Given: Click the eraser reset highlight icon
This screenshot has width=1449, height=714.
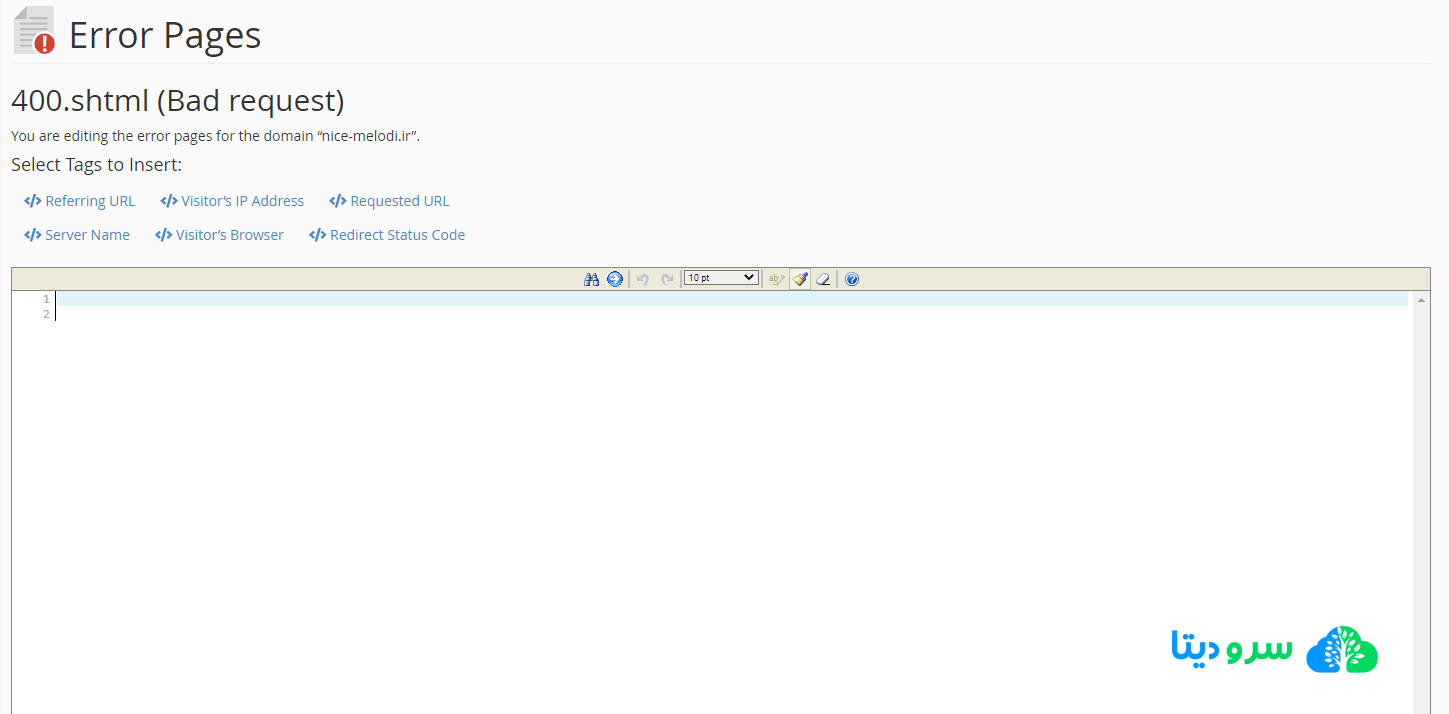Looking at the screenshot, I should point(823,279).
